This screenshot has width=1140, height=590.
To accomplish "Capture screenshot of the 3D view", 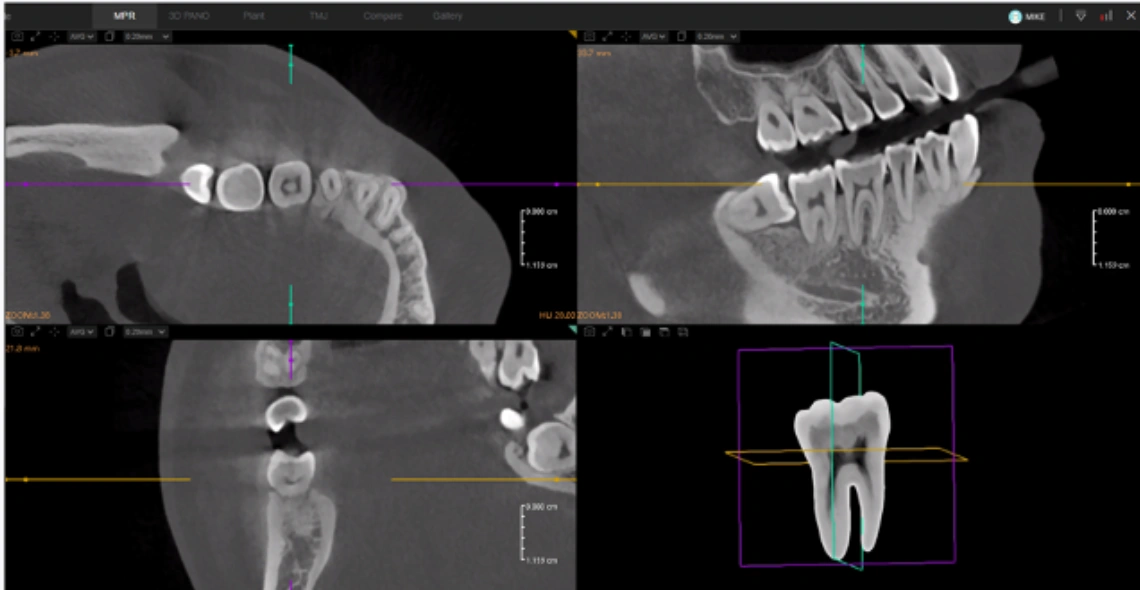I will click(589, 331).
